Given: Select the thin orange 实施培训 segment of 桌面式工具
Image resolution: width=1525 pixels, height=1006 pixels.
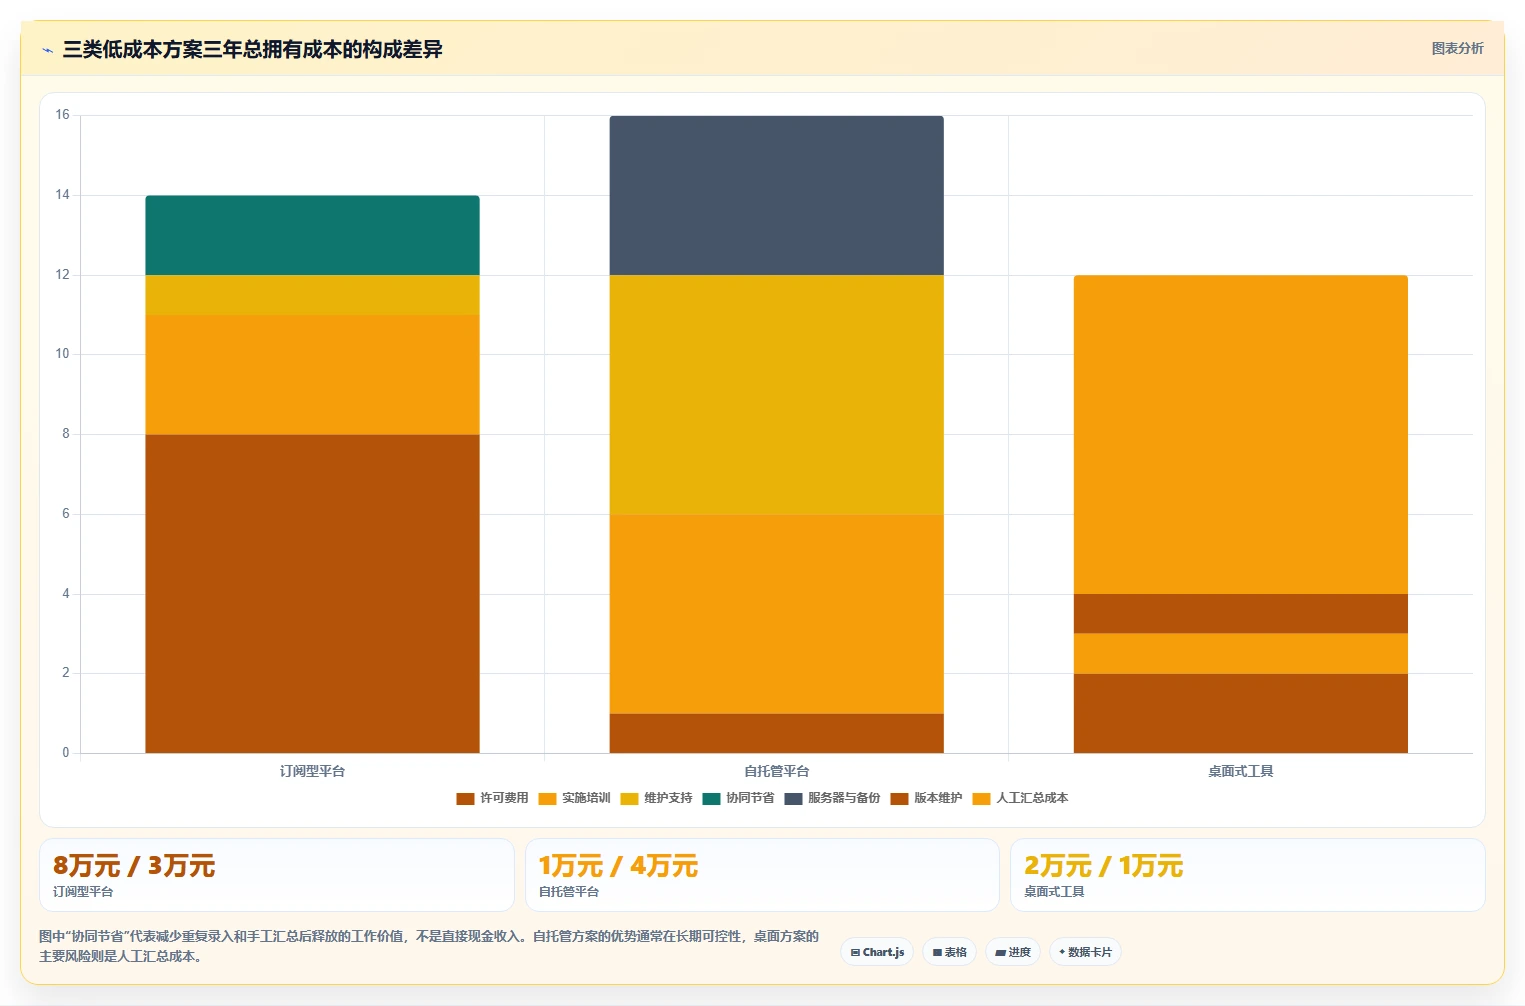Looking at the screenshot, I should (1240, 654).
